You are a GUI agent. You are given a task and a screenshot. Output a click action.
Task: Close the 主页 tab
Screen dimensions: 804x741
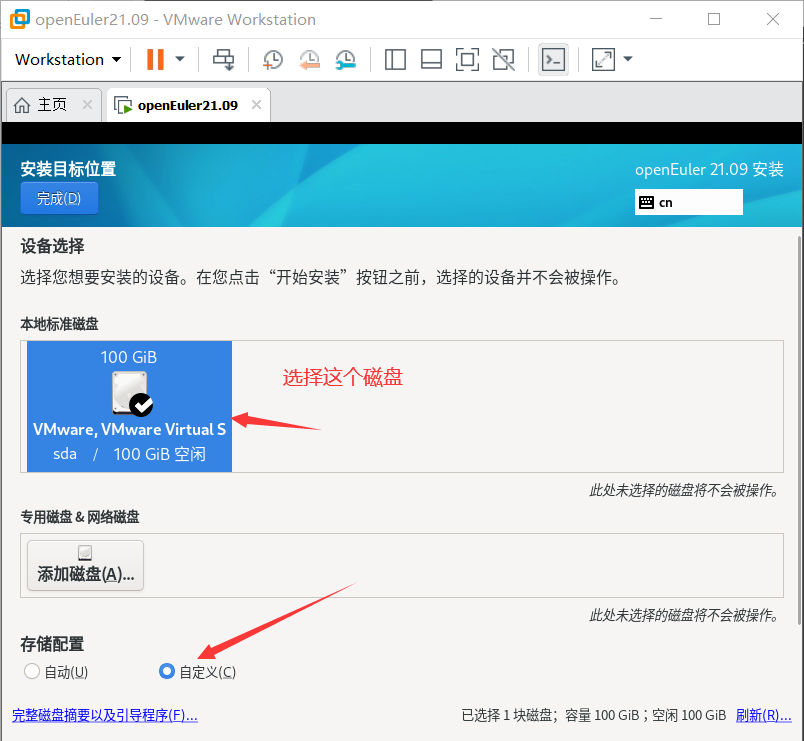pyautogui.click(x=88, y=105)
